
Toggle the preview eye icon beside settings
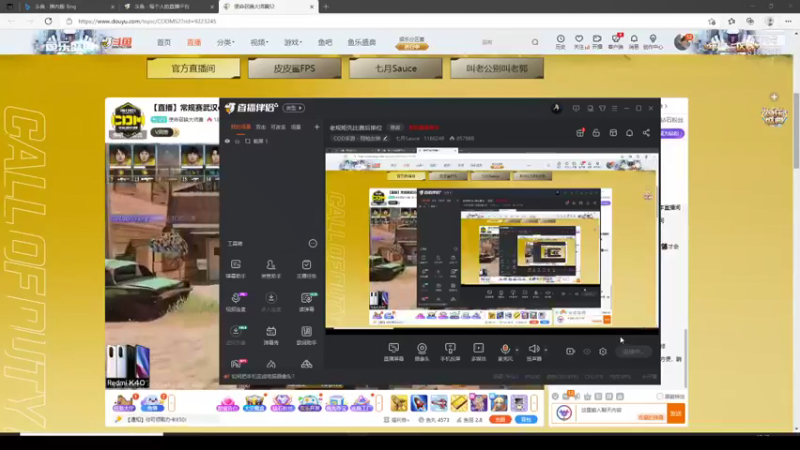tap(587, 352)
